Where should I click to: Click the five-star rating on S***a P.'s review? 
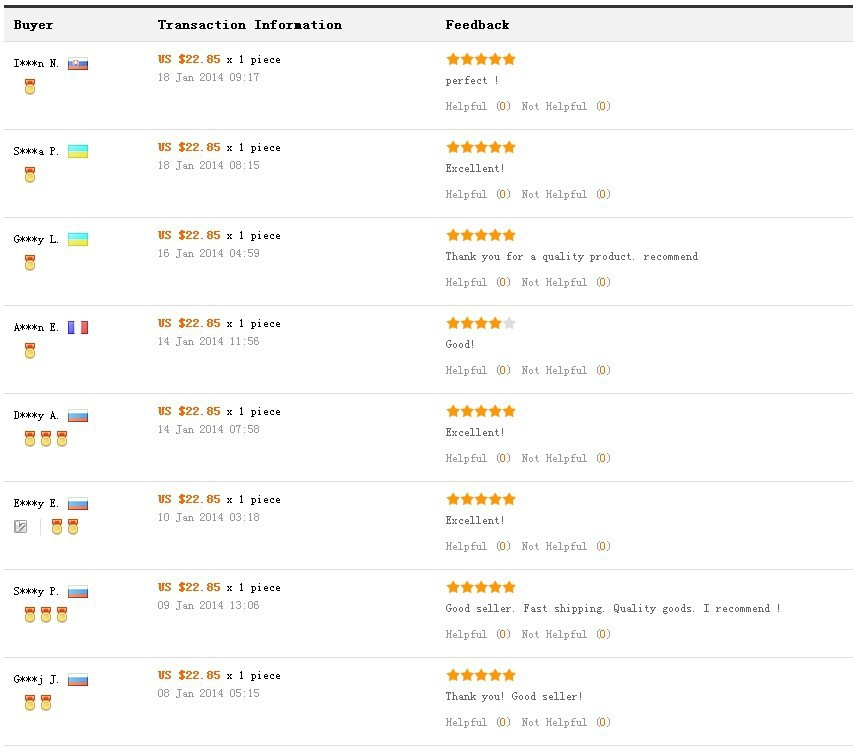[x=481, y=147]
